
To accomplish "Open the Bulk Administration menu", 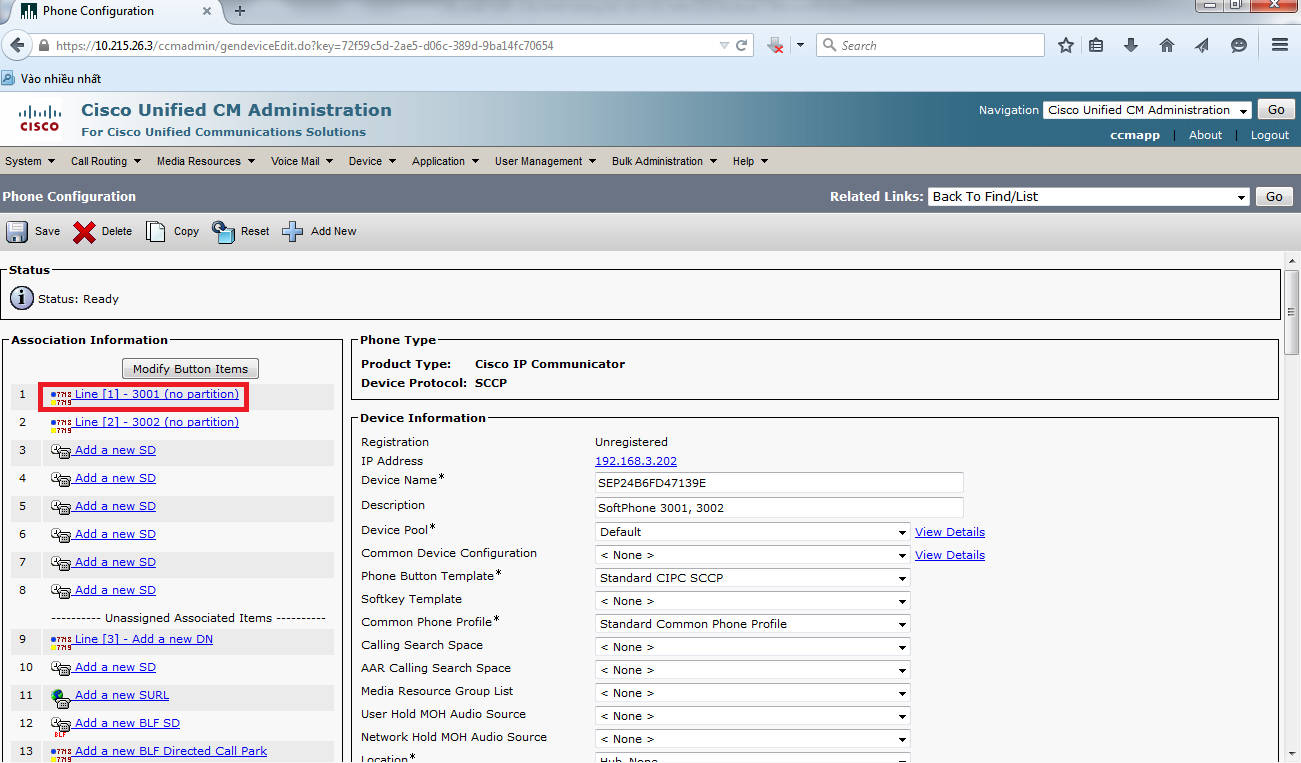I will coord(665,161).
